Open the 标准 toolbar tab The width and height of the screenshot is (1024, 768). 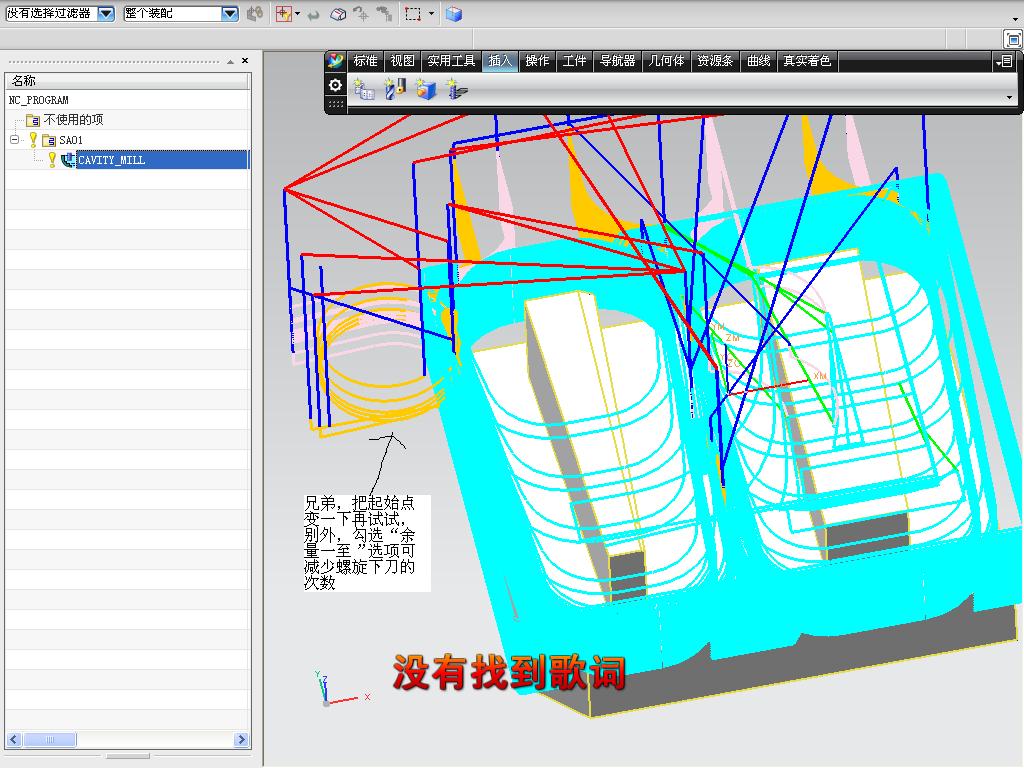pos(366,61)
